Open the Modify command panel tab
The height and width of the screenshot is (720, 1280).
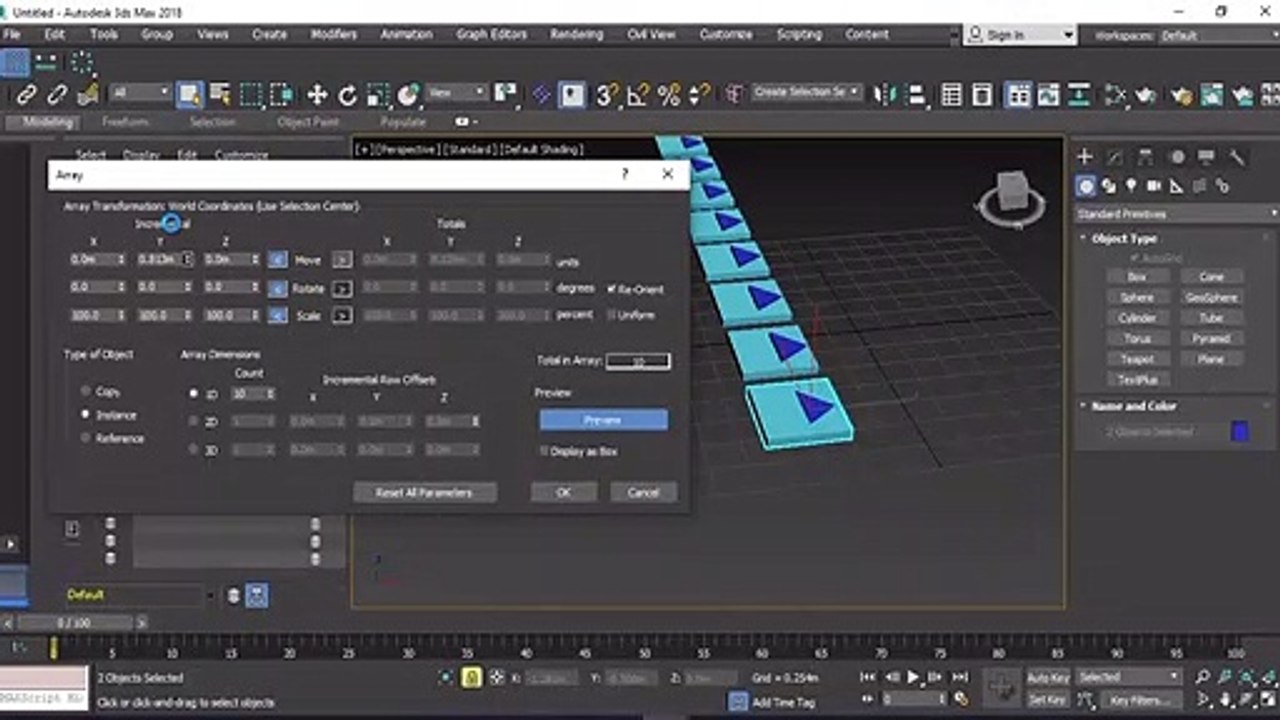(x=1115, y=157)
